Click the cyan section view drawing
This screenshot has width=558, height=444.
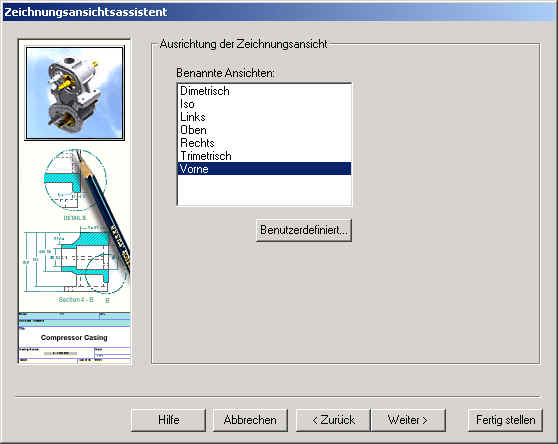pos(71,261)
